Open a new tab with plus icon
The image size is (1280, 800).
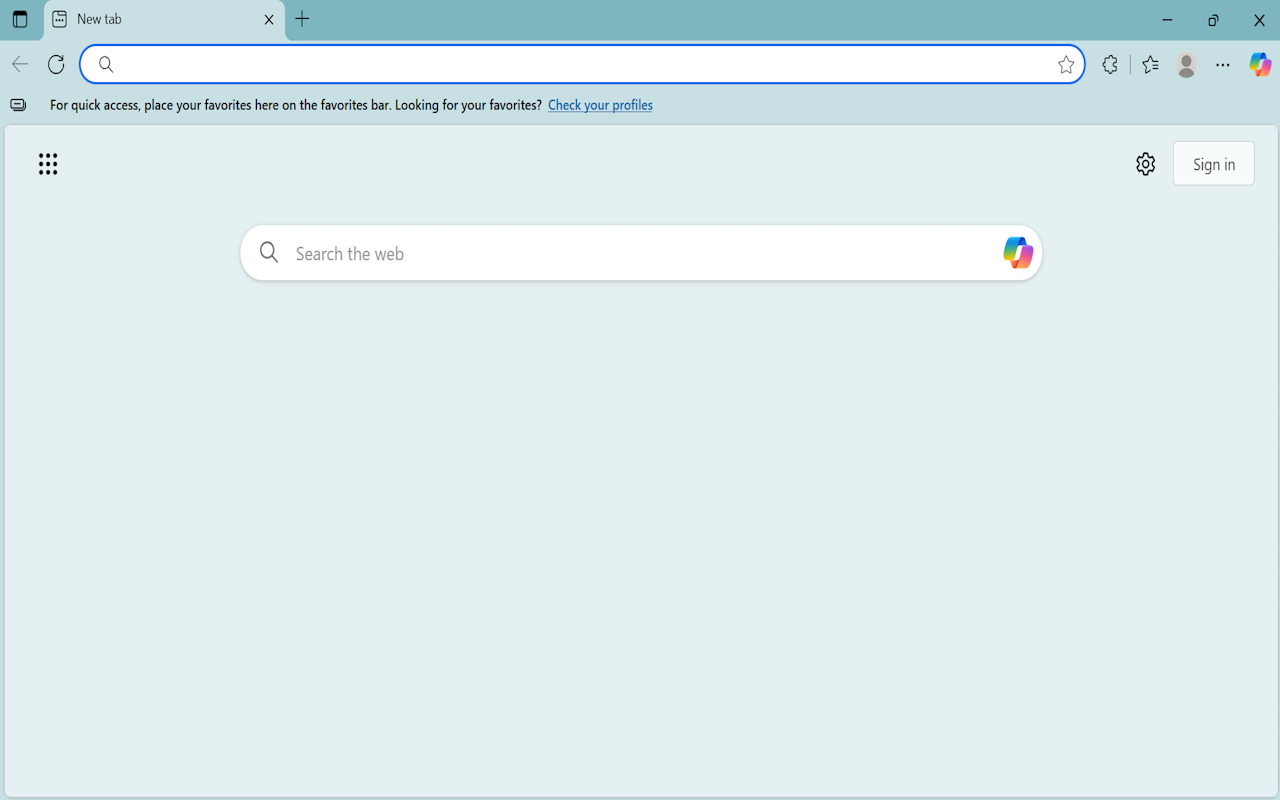click(x=302, y=19)
